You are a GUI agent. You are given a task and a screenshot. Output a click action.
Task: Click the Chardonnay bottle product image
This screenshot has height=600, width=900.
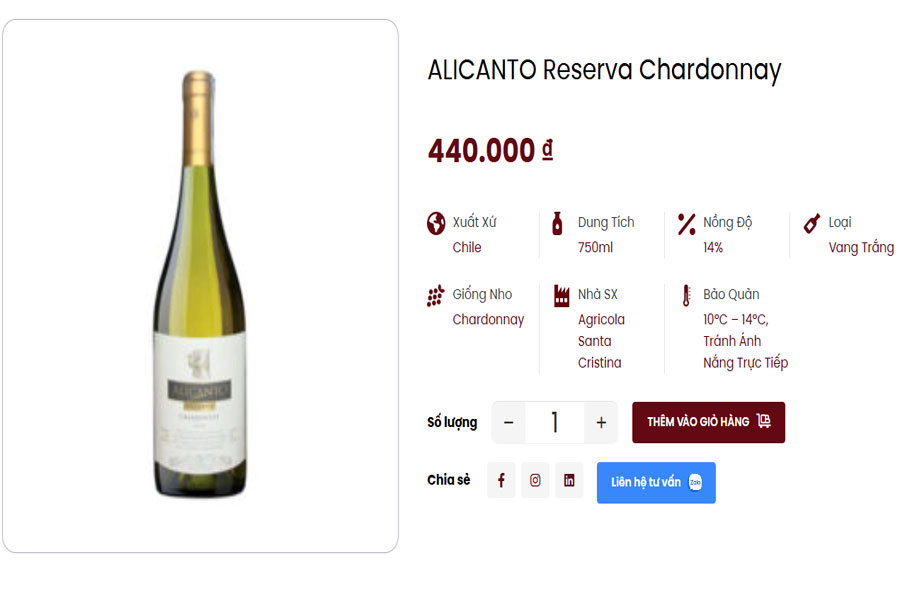pos(199,290)
